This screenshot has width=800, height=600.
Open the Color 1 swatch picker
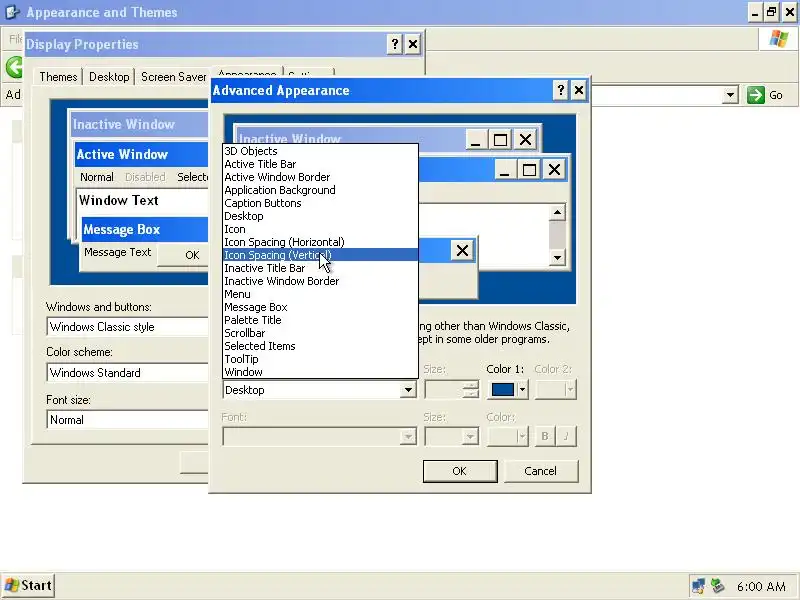coord(503,390)
